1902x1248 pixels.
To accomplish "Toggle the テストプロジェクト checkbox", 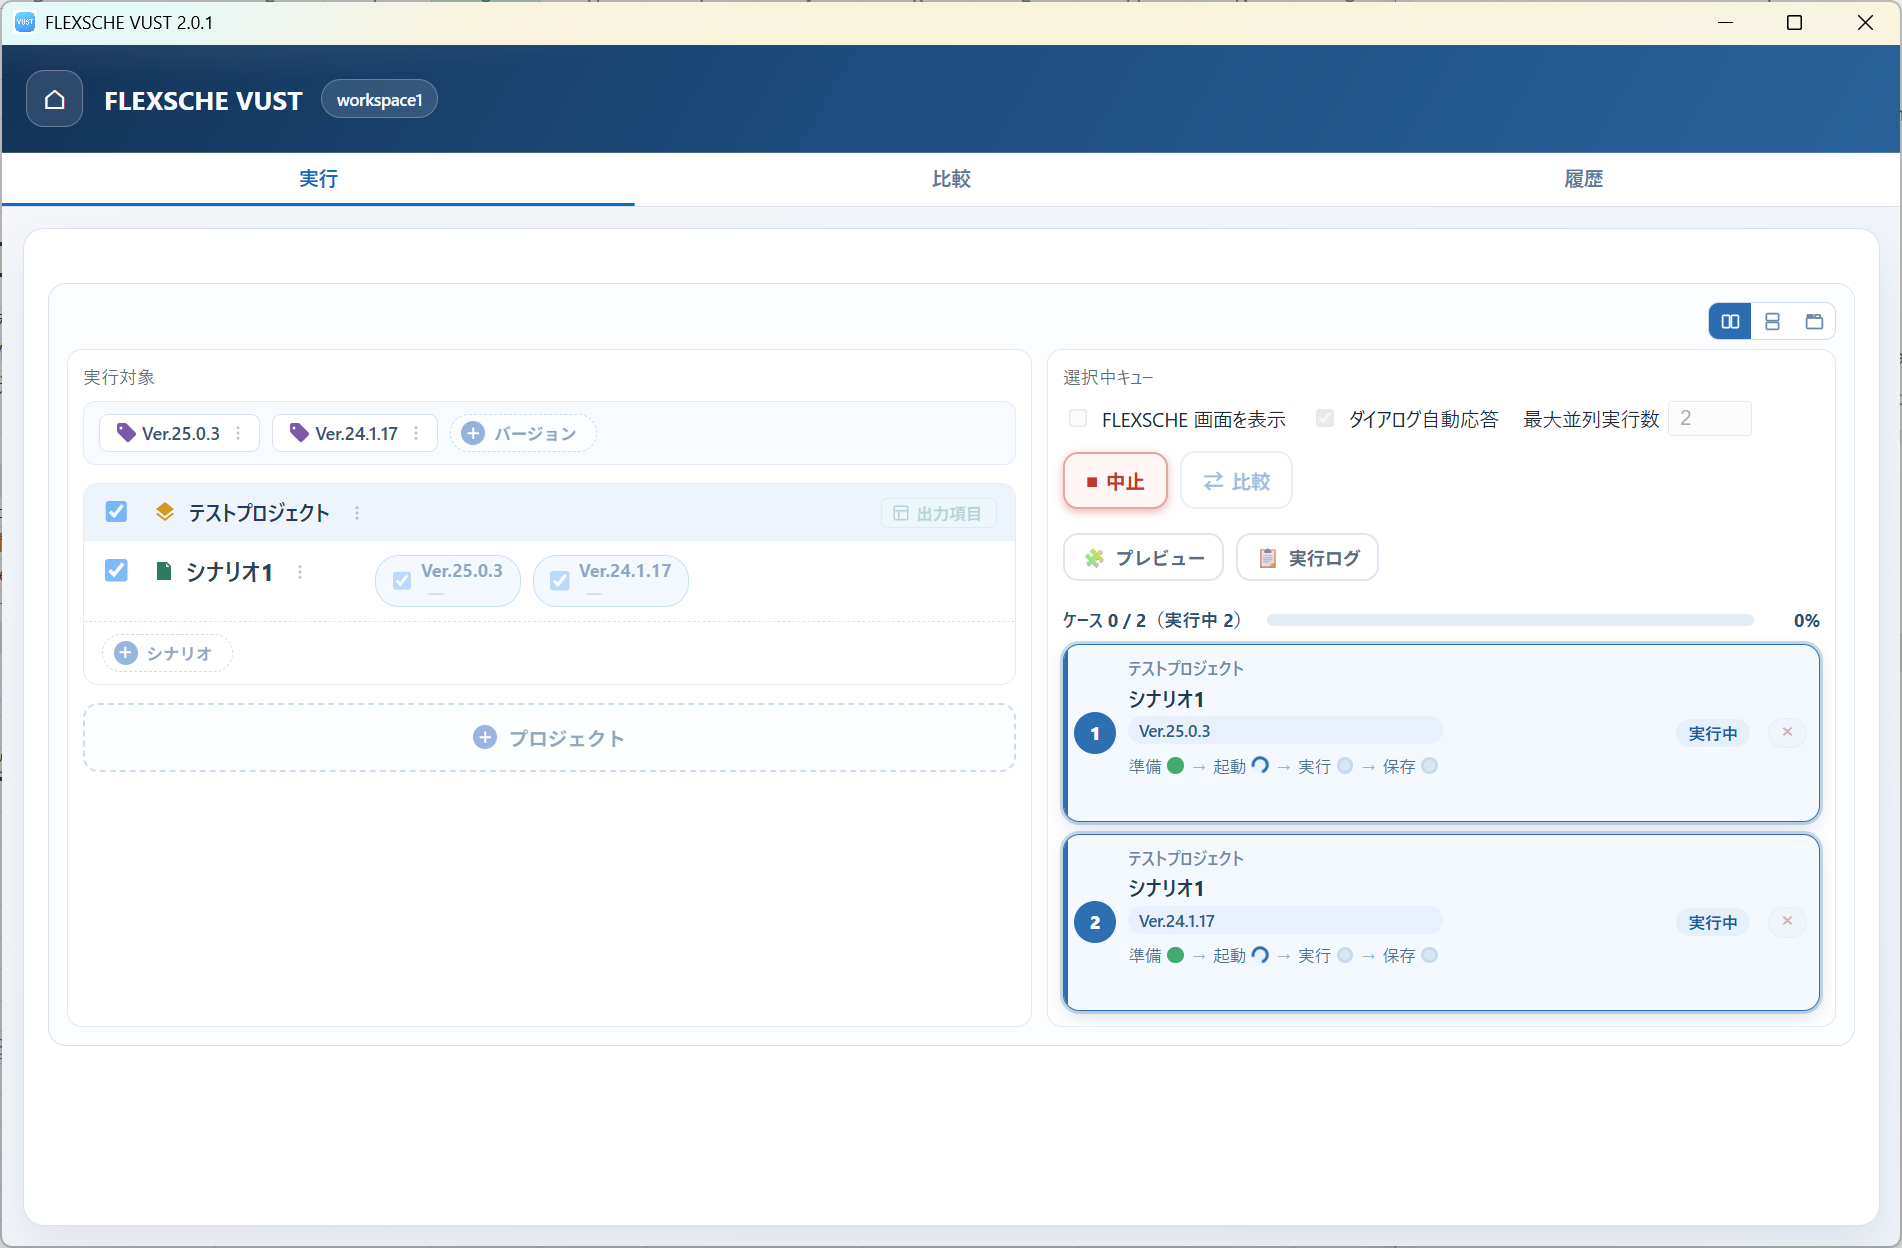I will click(116, 512).
